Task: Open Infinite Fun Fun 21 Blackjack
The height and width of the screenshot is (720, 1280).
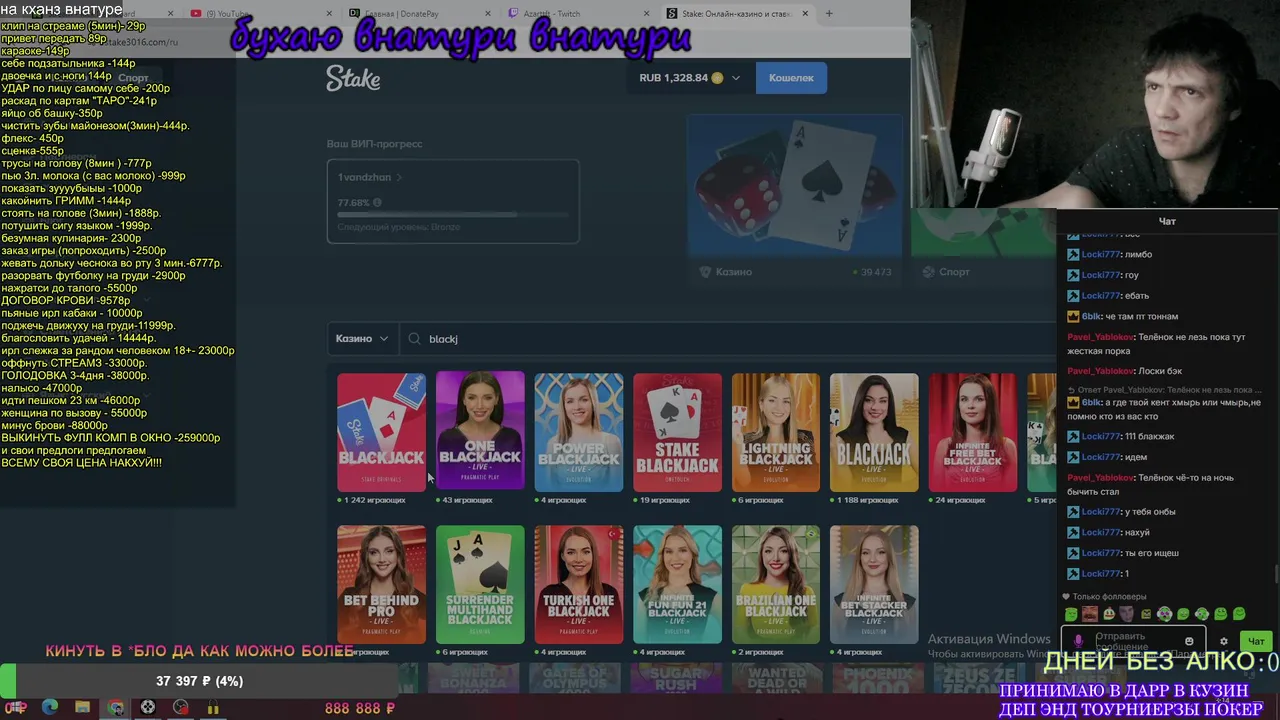Action: coord(677,585)
